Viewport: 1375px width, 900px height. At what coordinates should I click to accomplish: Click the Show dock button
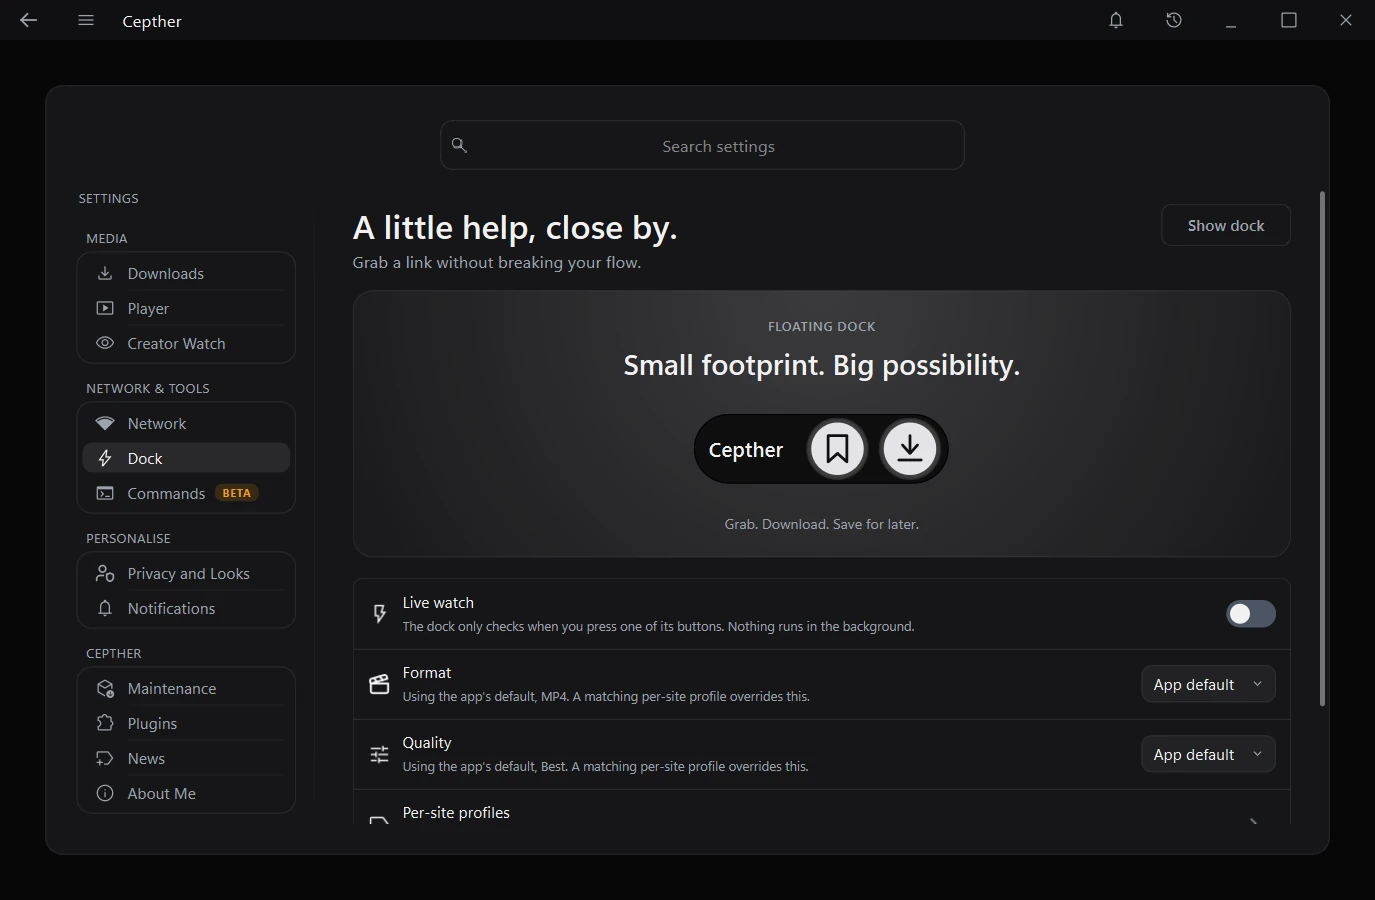point(1226,225)
